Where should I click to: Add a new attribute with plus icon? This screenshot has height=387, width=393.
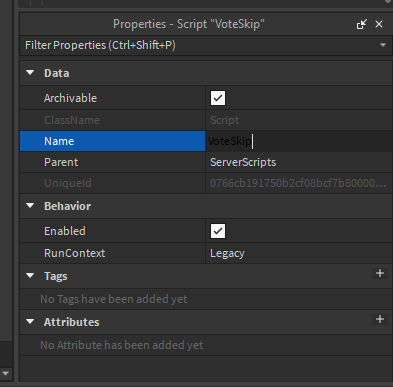[x=380, y=319]
